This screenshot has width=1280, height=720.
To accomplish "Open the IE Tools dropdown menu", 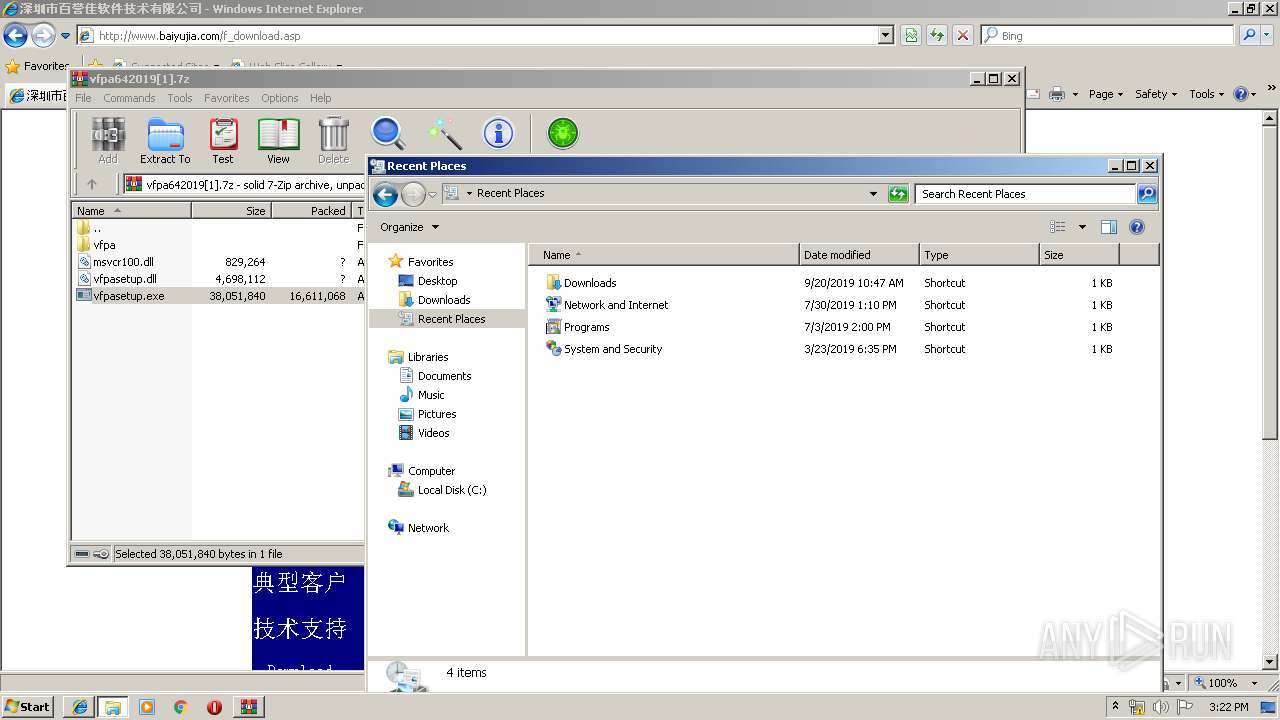I will (x=1207, y=94).
